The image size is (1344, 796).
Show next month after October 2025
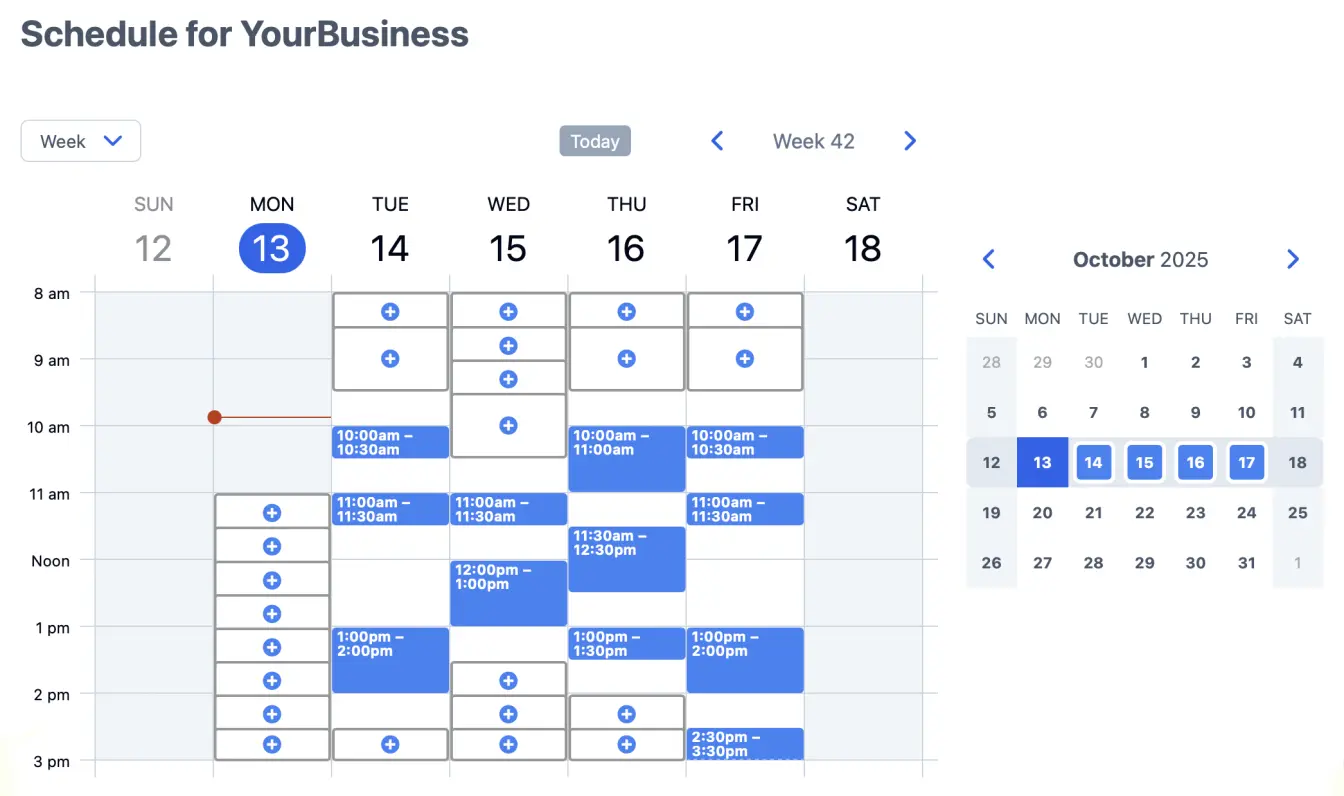click(x=1292, y=260)
